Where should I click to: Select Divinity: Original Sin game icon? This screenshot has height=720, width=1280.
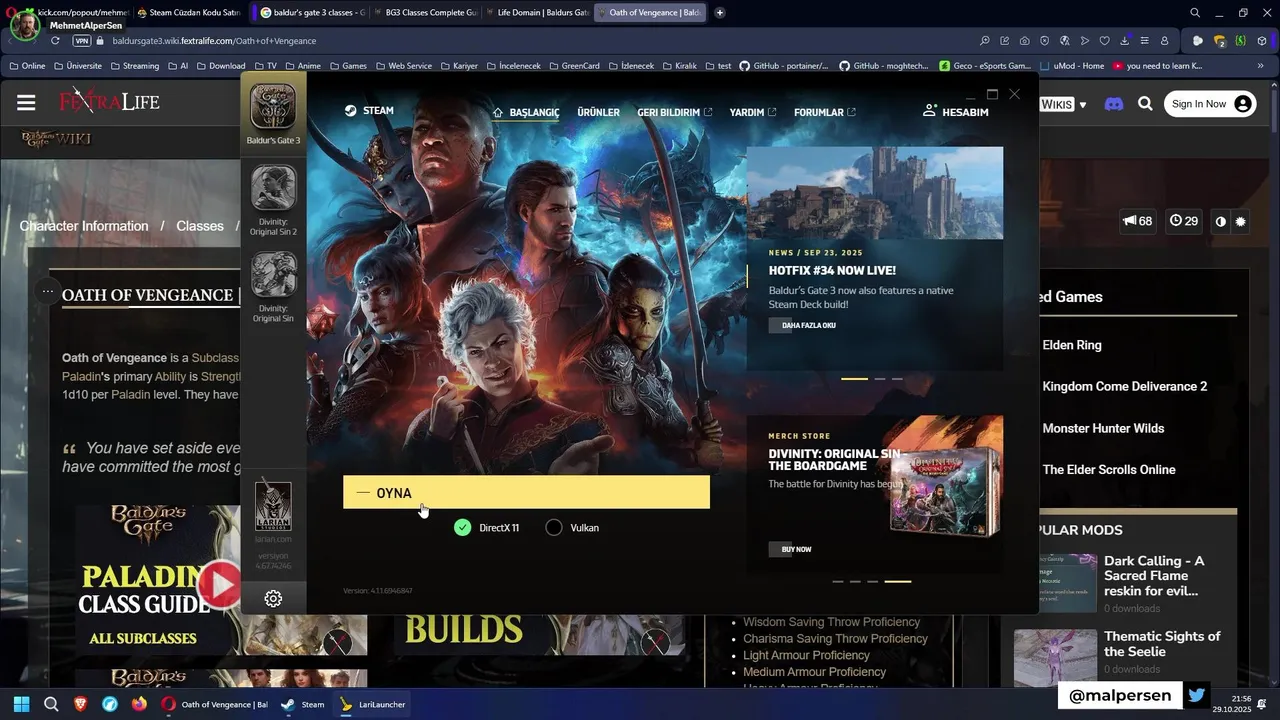273,275
